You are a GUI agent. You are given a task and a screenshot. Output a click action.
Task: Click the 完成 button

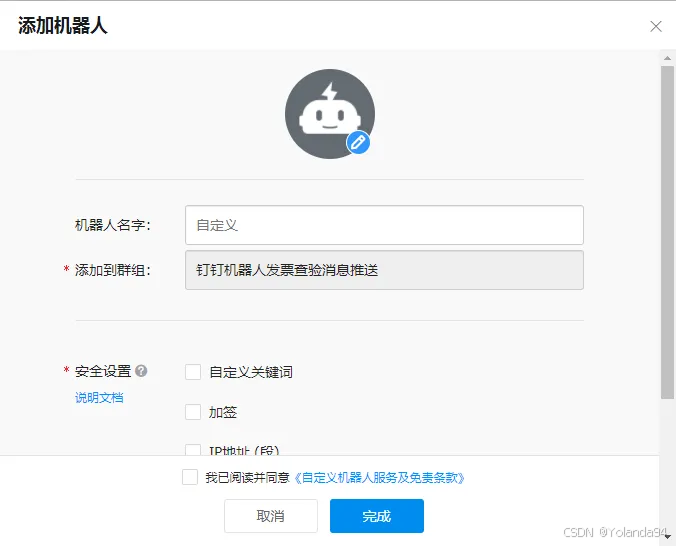pos(377,516)
